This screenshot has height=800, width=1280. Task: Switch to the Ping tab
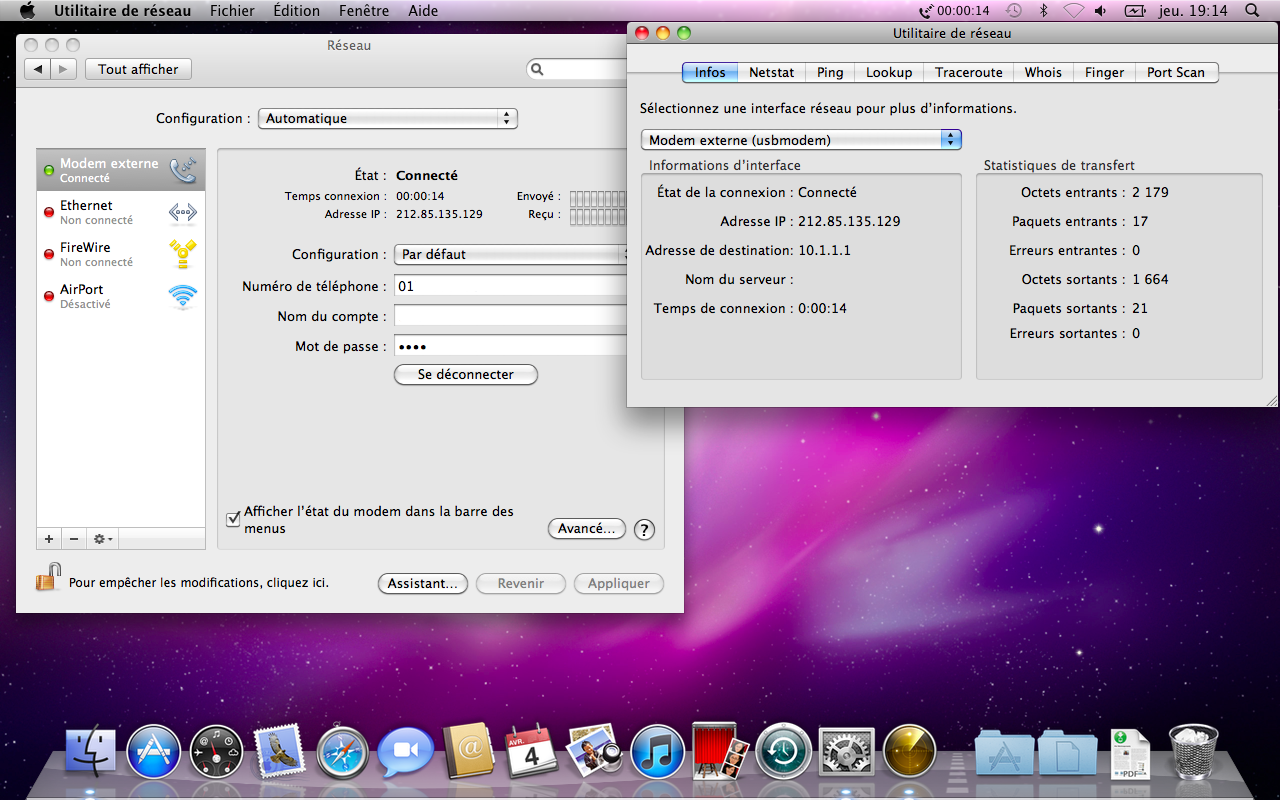coord(830,72)
